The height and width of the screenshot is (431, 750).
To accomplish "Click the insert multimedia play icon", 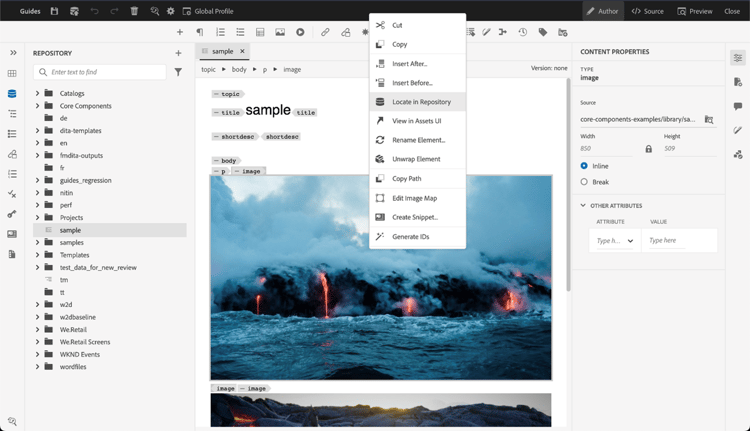I will coord(300,32).
